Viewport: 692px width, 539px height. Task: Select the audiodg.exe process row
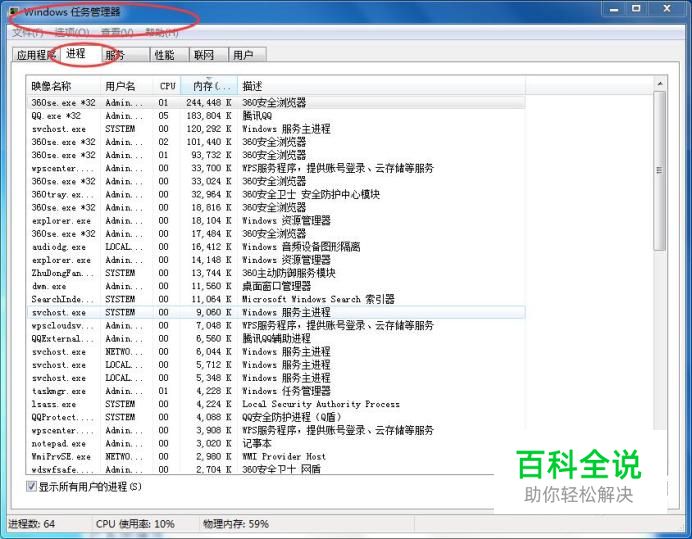(276, 247)
